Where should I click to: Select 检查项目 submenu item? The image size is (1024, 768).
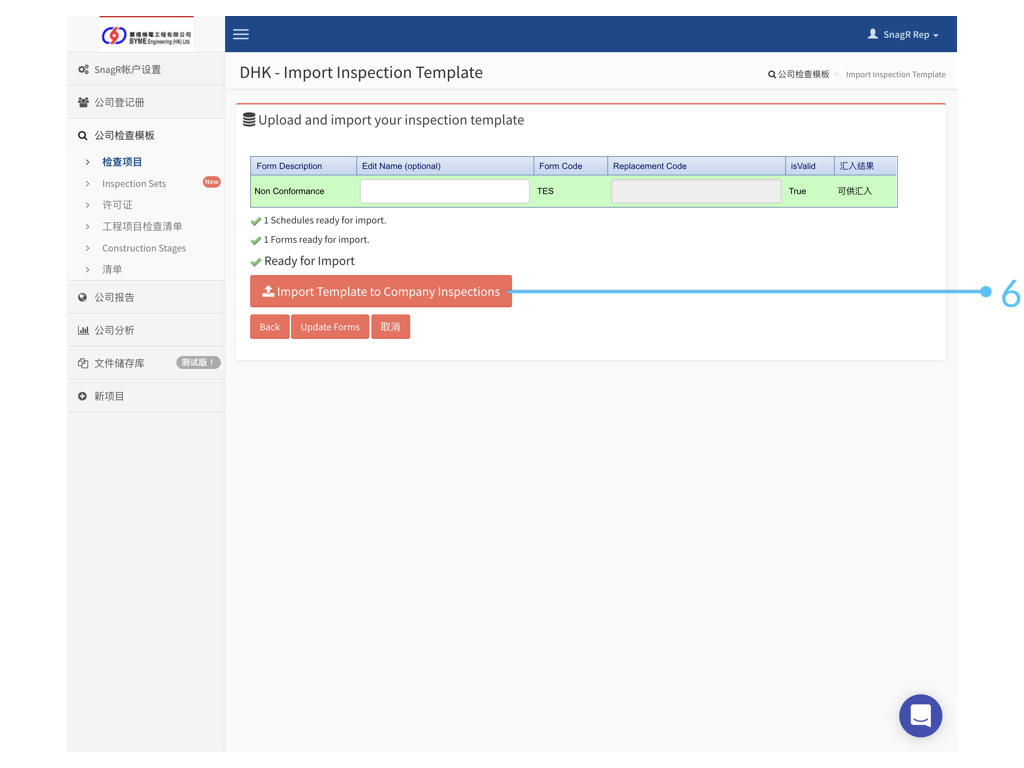[x=122, y=162]
